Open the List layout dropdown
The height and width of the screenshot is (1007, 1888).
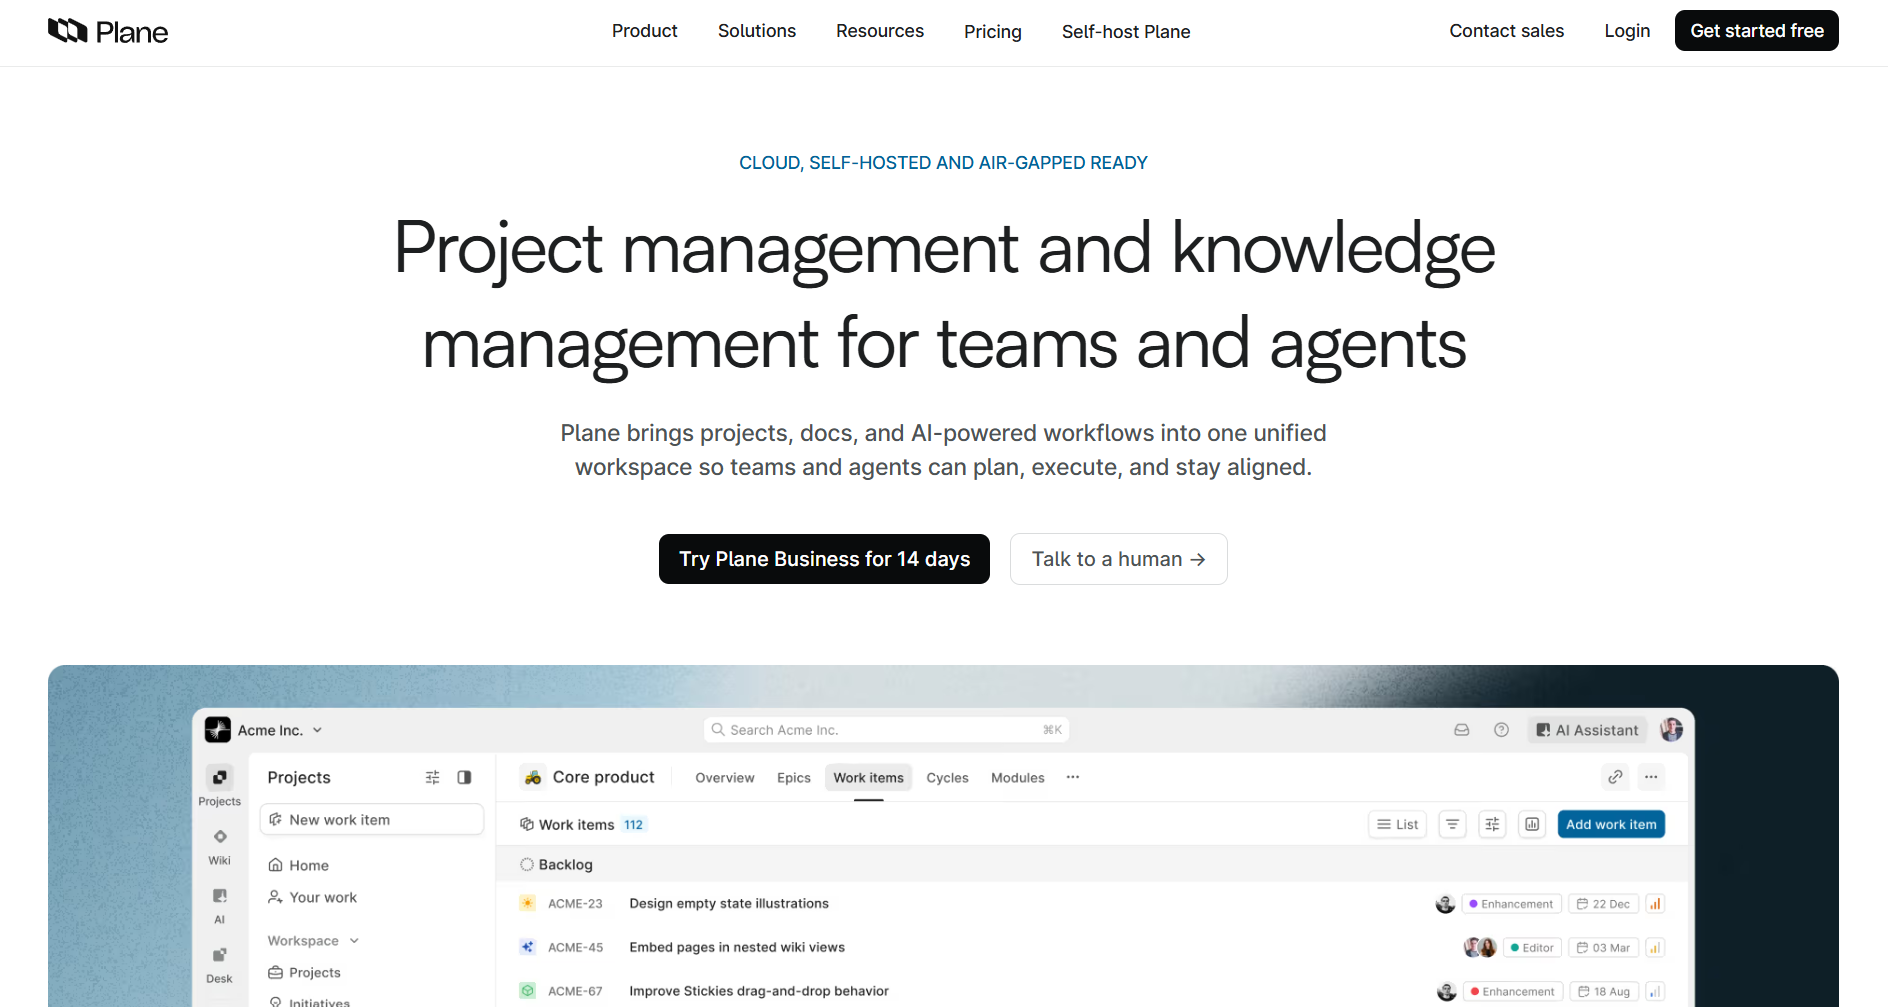click(1398, 824)
